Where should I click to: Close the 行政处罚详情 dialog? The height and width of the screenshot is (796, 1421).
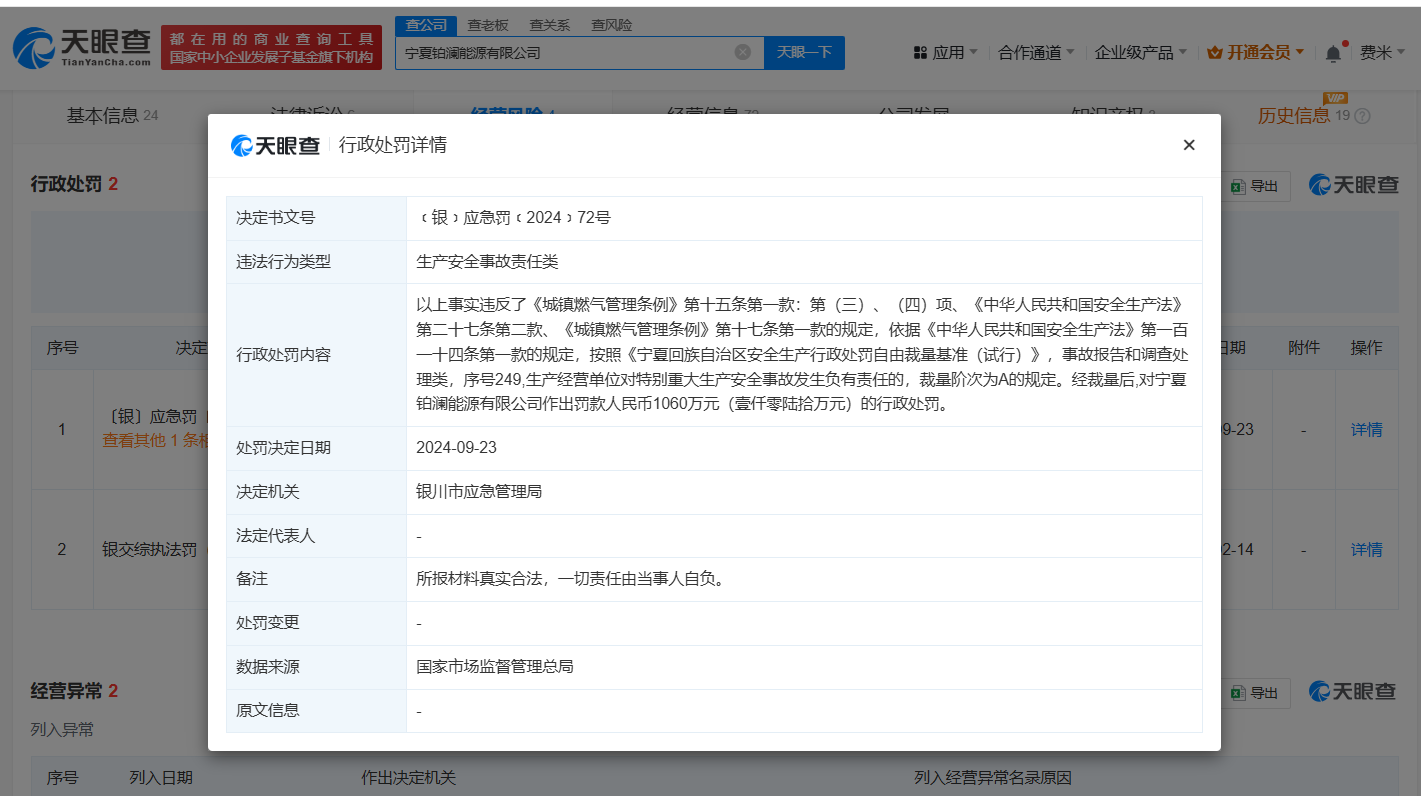pos(1189,145)
